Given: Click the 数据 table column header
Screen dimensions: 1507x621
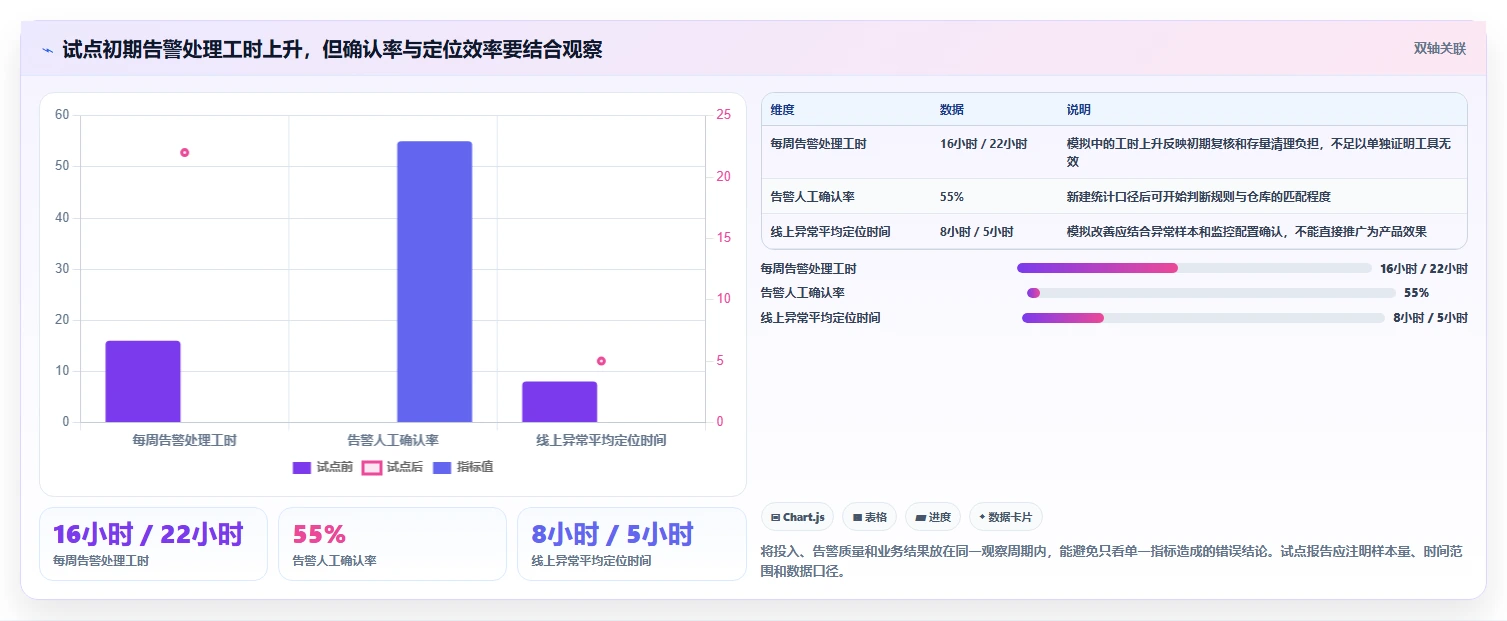Looking at the screenshot, I should coord(952,110).
